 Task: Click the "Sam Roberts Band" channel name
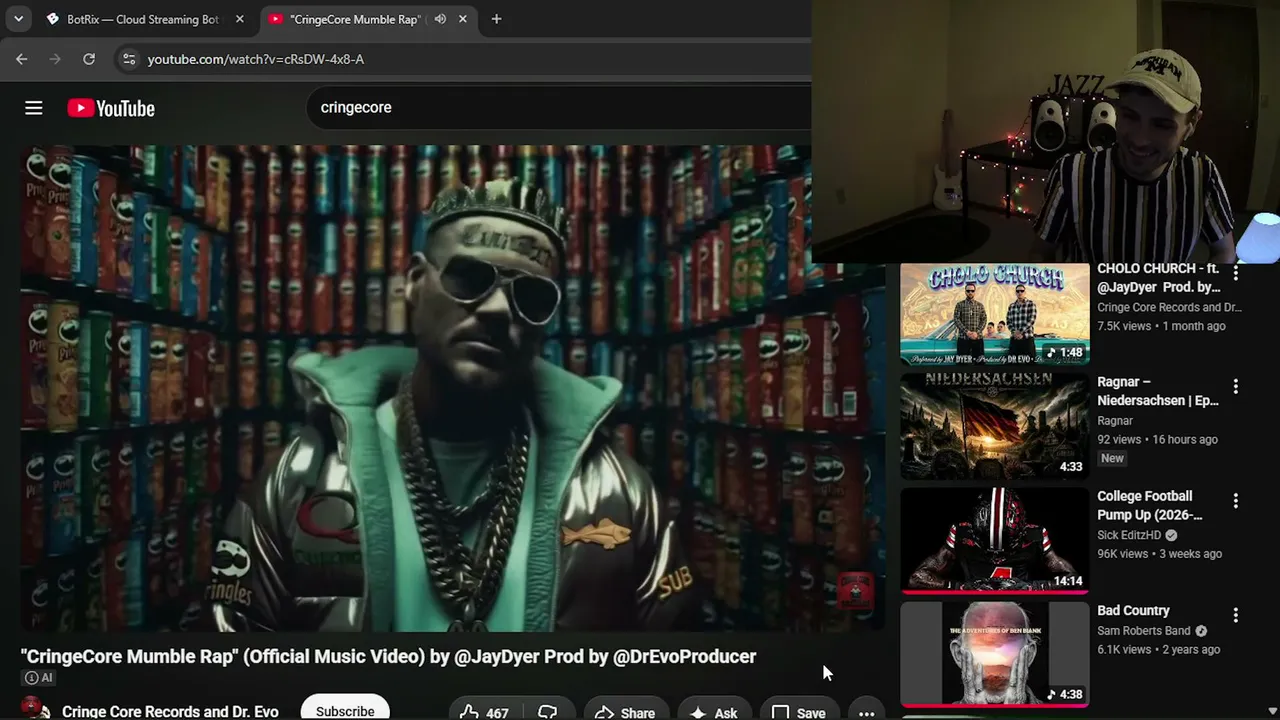(1144, 631)
